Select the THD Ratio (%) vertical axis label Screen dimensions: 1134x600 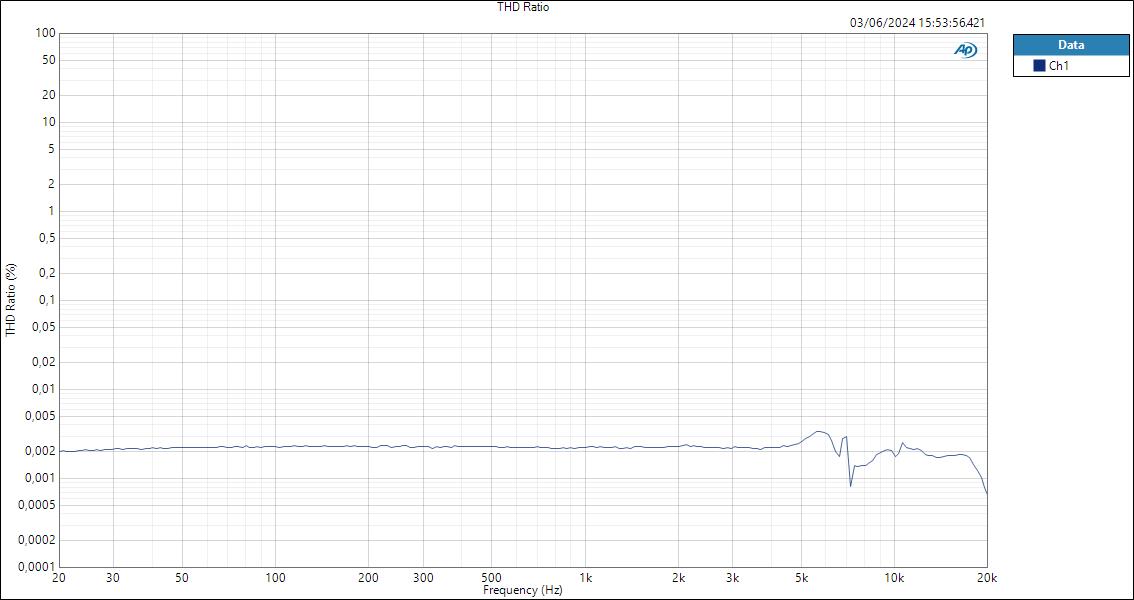[8, 296]
